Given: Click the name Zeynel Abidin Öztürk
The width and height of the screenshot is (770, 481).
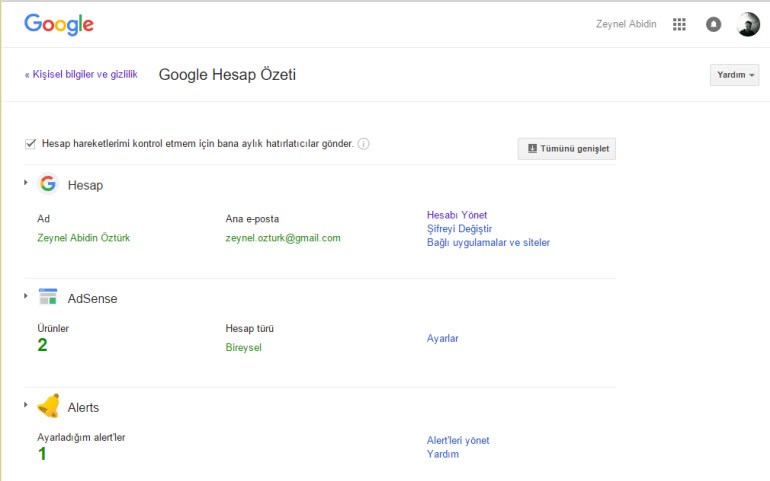Looking at the screenshot, I should pyautogui.click(x=83, y=238).
